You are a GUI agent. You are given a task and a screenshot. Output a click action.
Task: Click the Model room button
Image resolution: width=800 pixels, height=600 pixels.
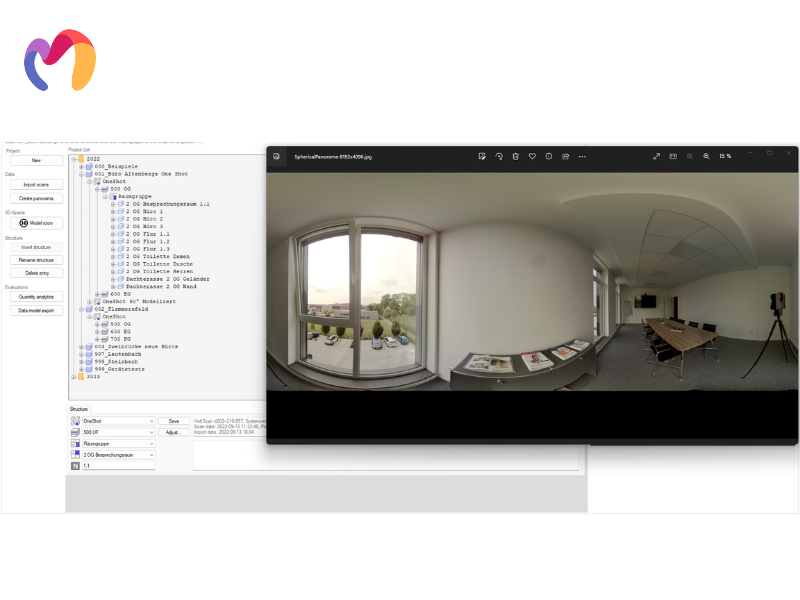point(36,223)
